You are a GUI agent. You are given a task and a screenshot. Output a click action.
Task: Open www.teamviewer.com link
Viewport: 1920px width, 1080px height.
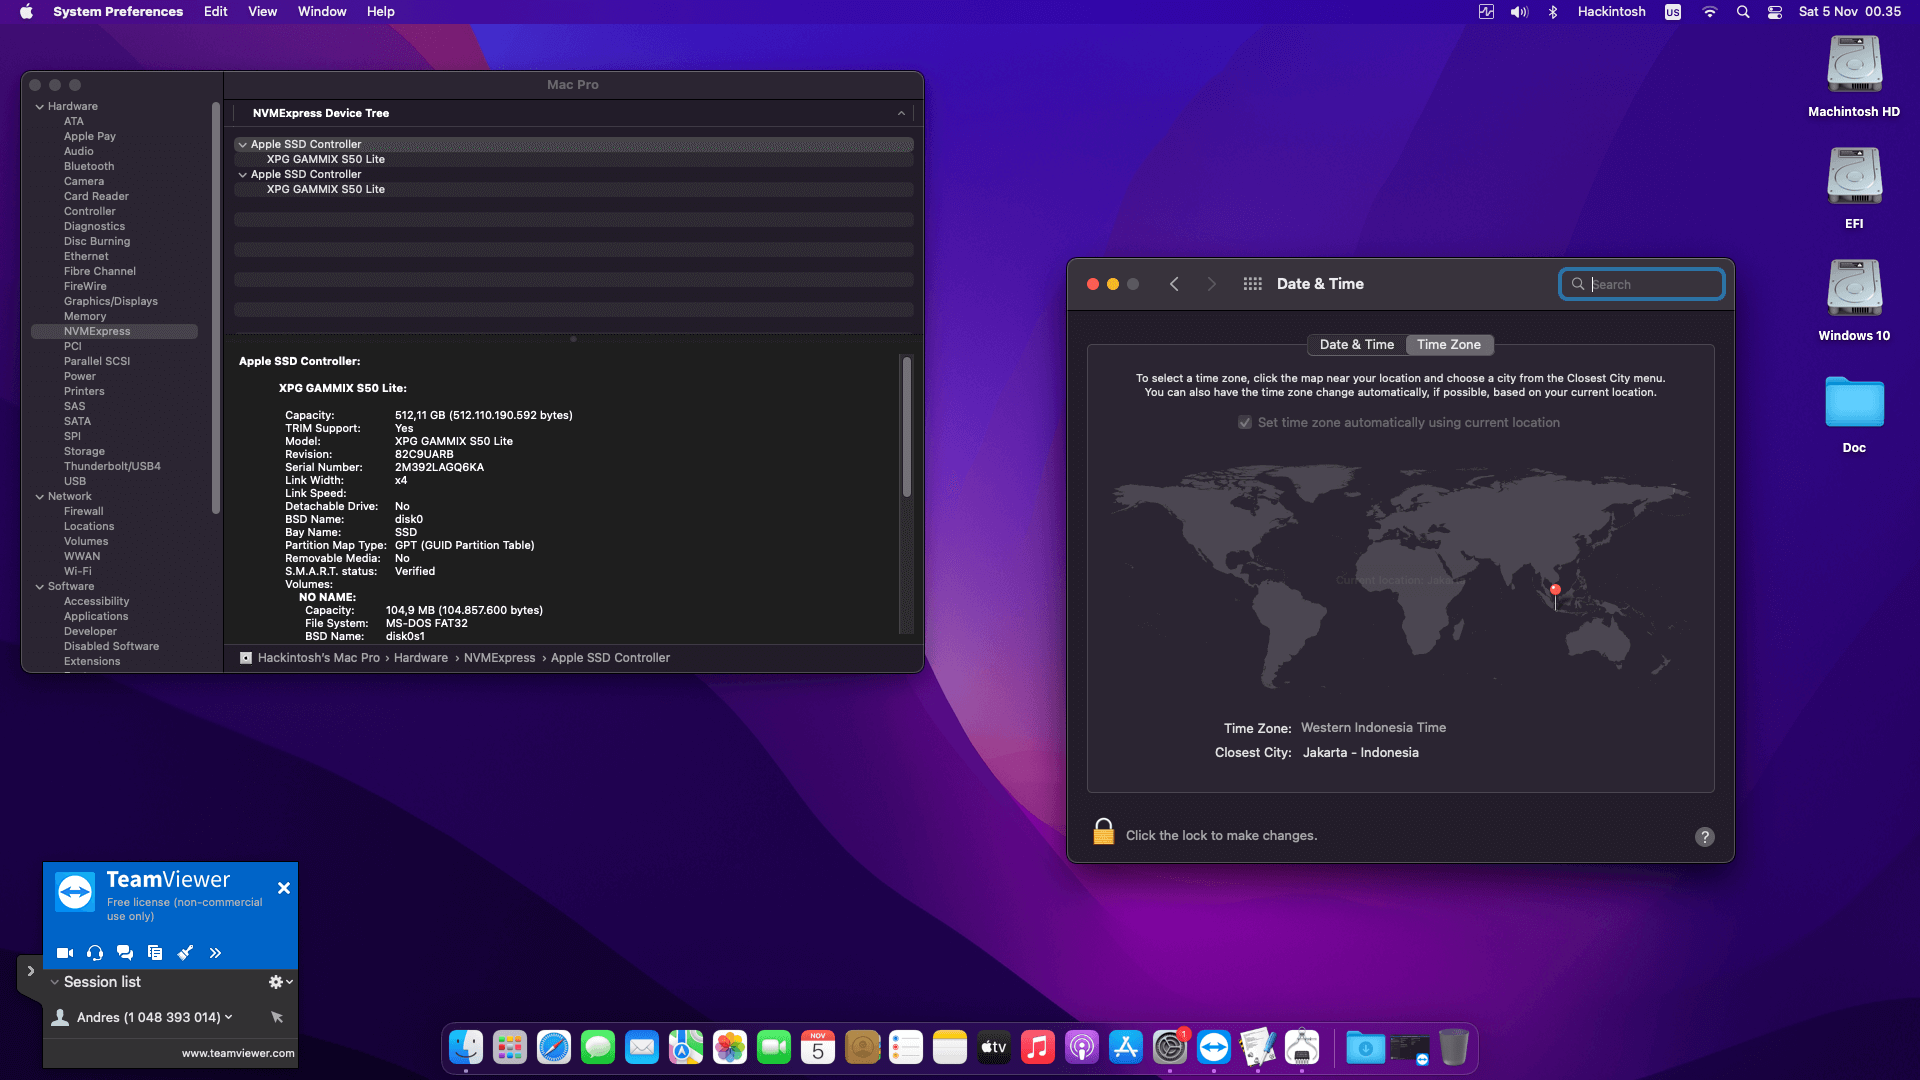(x=238, y=1053)
